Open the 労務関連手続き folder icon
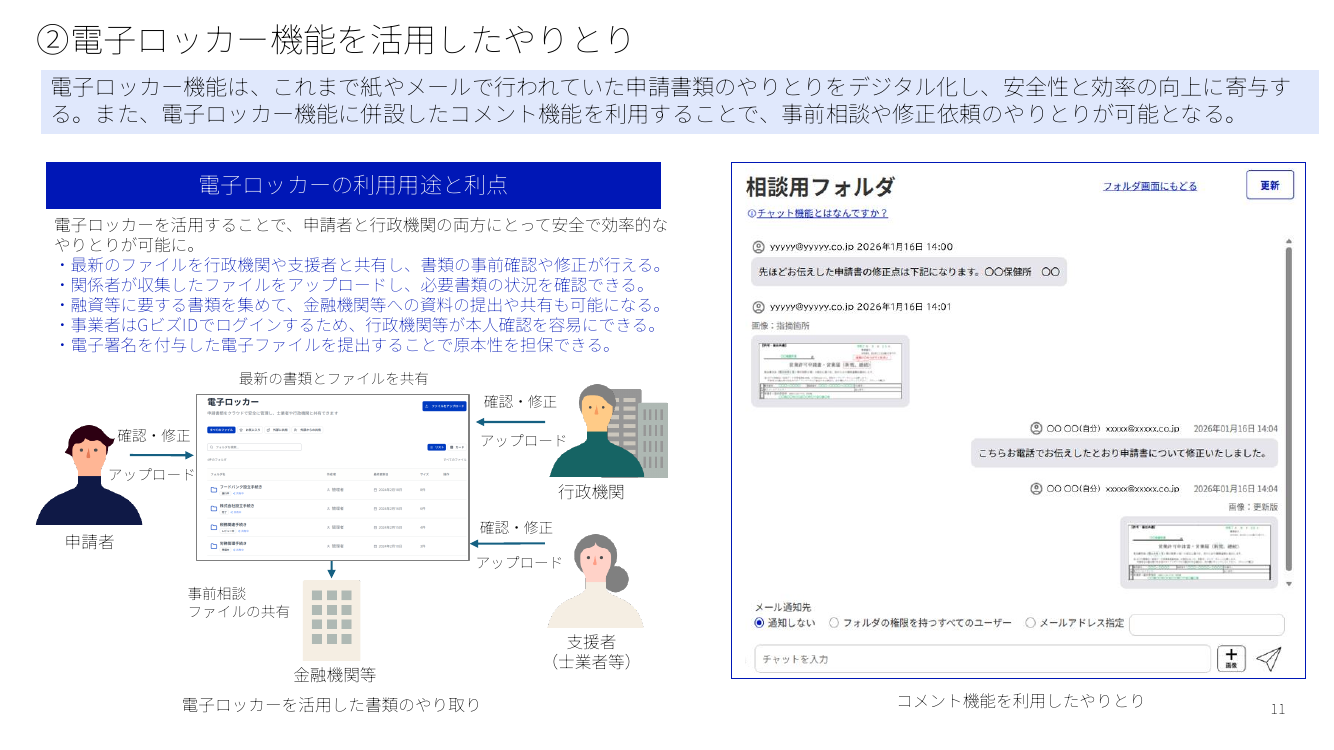Image resolution: width=1334 pixels, height=750 pixels. (x=214, y=546)
